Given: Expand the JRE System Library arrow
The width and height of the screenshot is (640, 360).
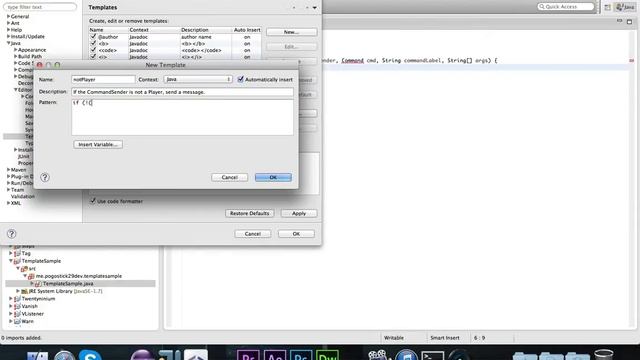Looking at the screenshot, I should pos(18,291).
